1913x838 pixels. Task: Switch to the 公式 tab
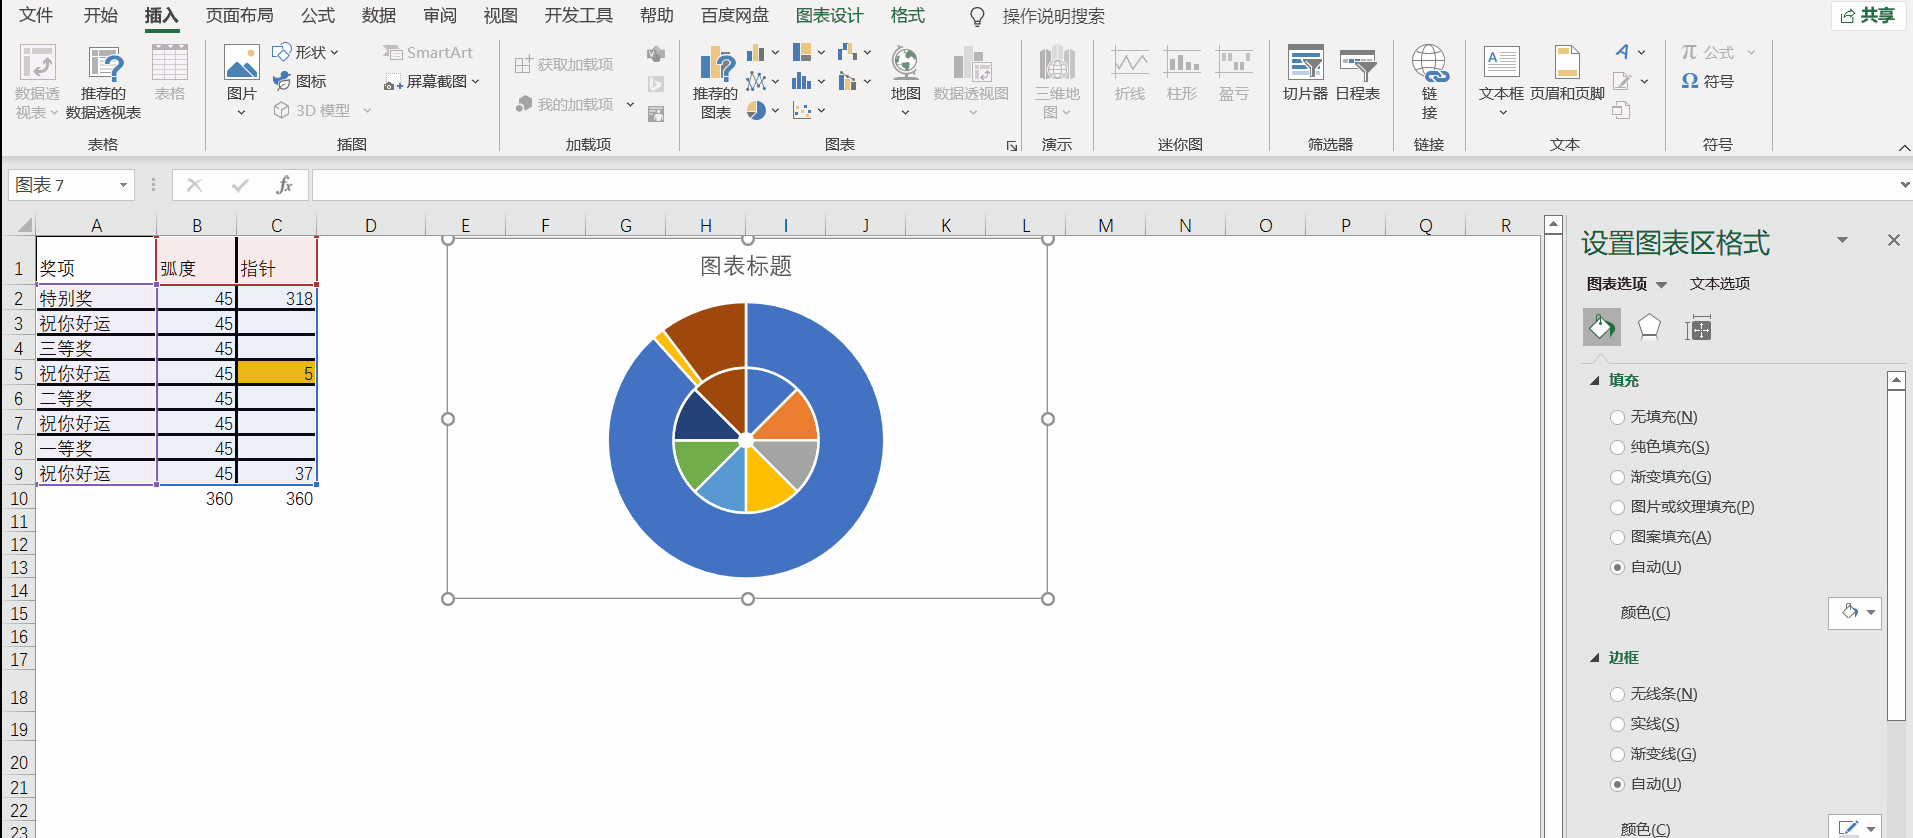317,16
